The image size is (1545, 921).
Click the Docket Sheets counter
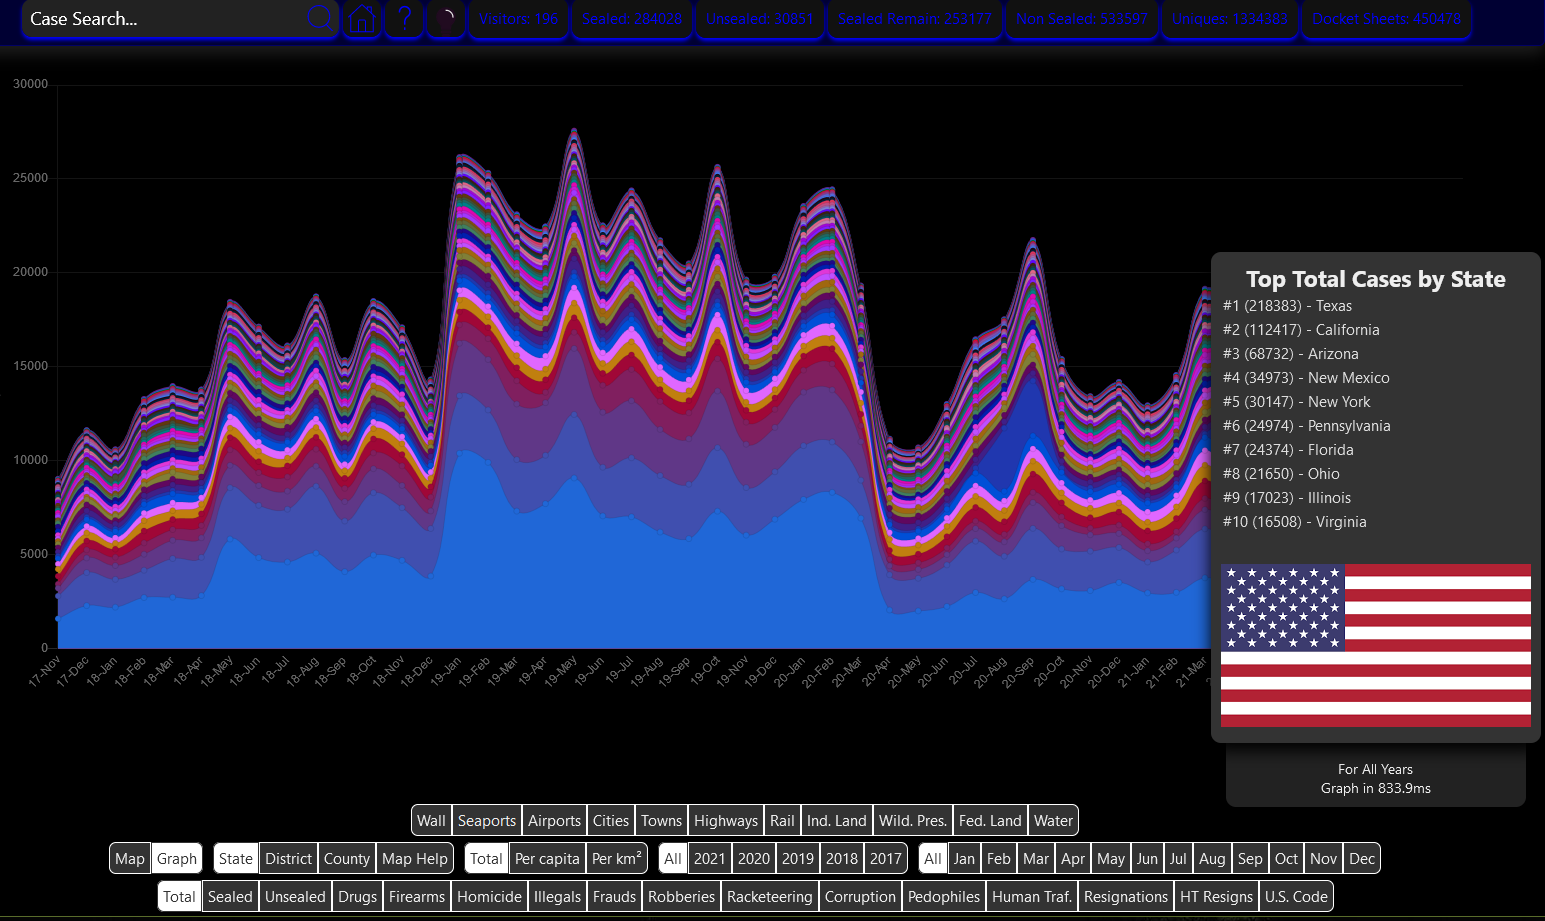tap(1386, 19)
